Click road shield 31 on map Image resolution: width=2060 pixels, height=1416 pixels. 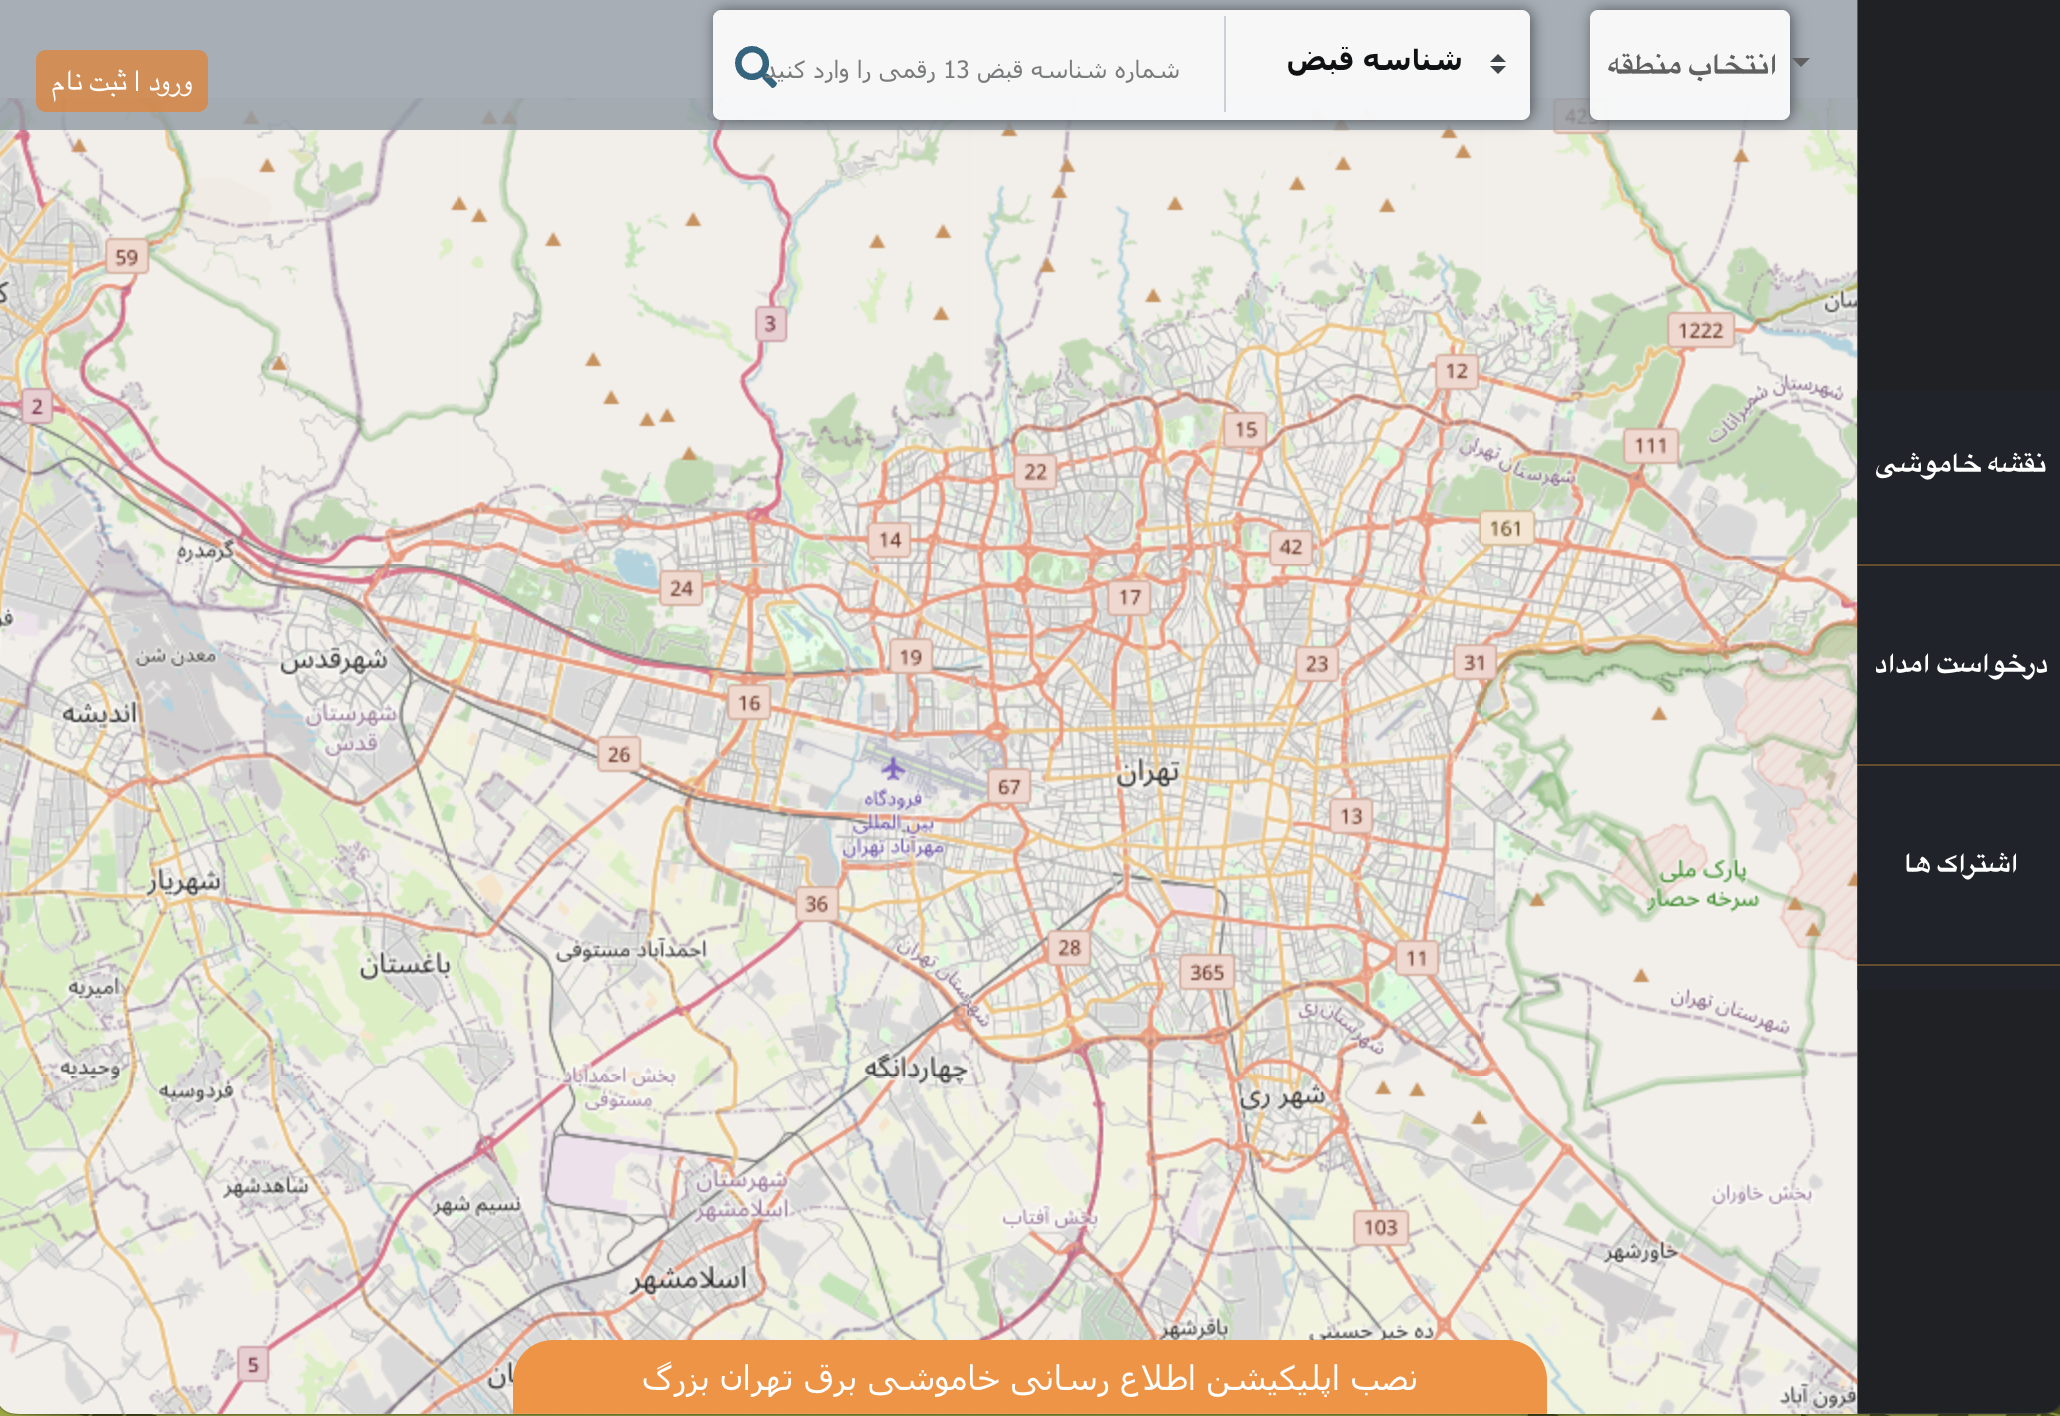(1475, 662)
